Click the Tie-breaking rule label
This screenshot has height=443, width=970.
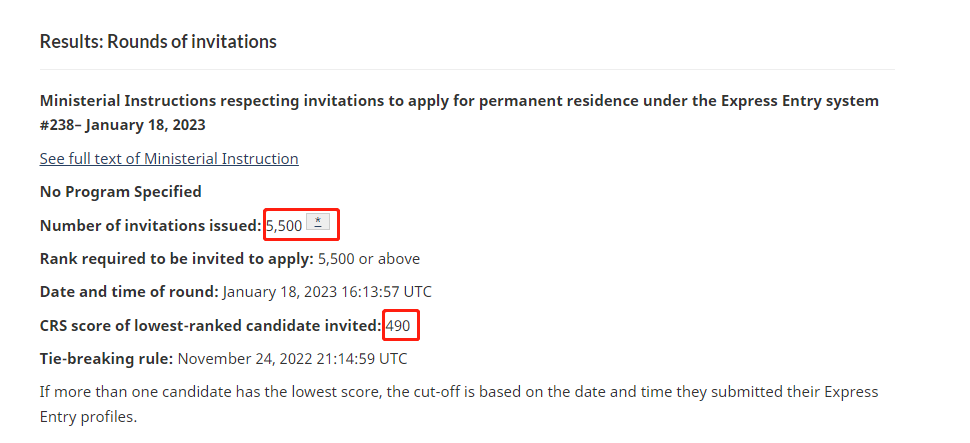(106, 357)
